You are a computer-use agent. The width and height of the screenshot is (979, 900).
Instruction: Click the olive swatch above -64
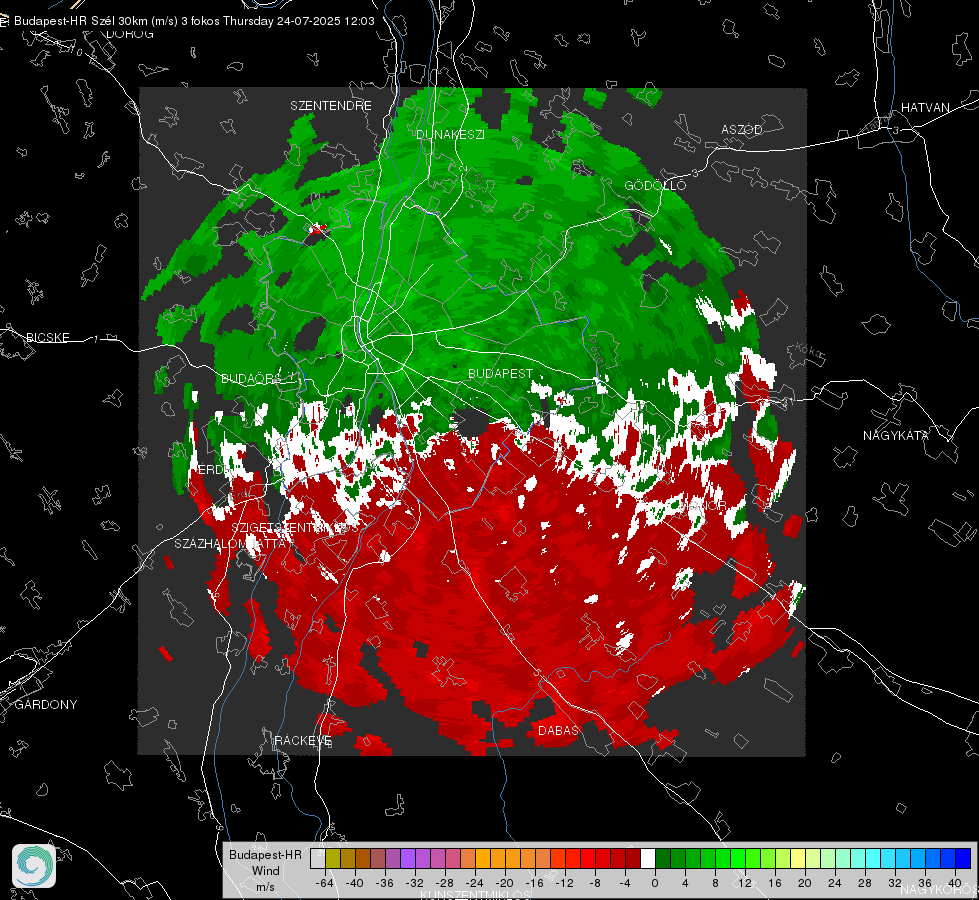click(333, 858)
